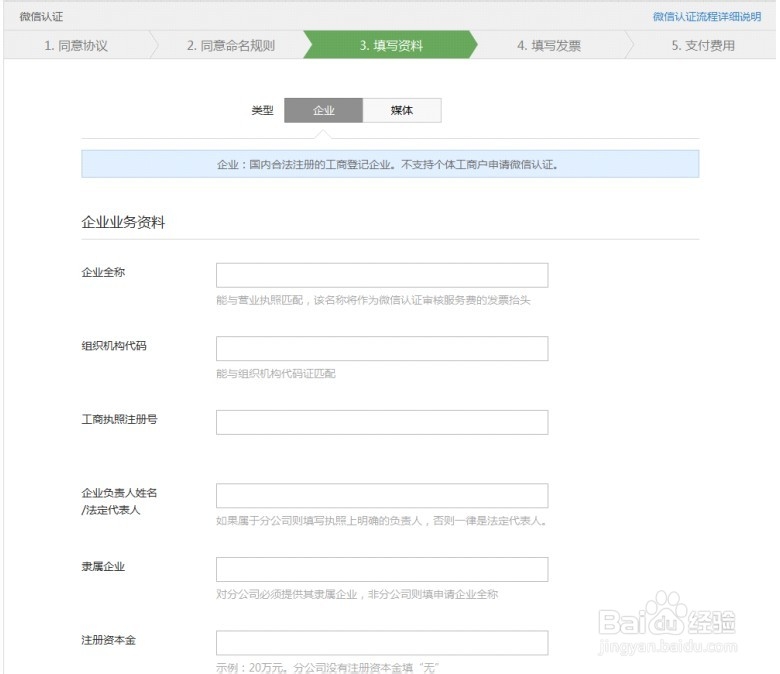Focus the 企业全称 input field

click(x=382, y=275)
